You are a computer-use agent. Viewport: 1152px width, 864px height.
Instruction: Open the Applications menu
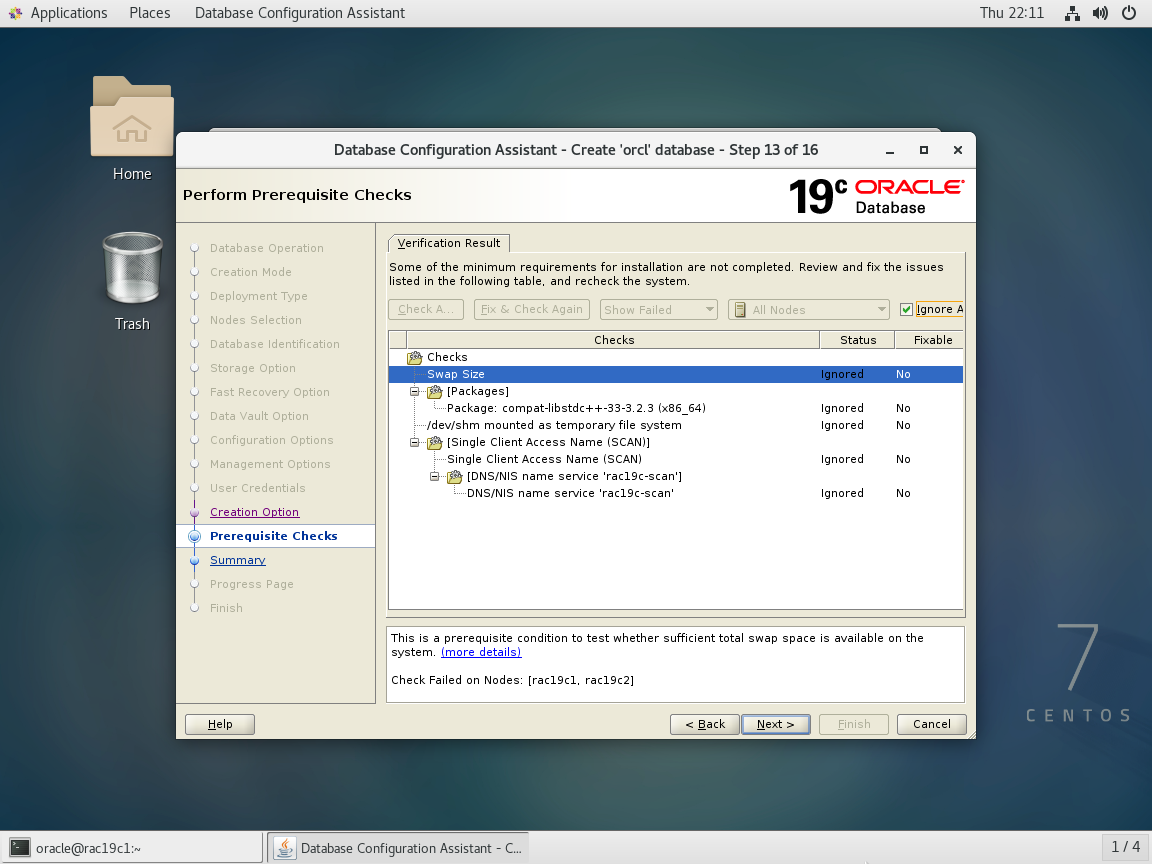pos(58,13)
